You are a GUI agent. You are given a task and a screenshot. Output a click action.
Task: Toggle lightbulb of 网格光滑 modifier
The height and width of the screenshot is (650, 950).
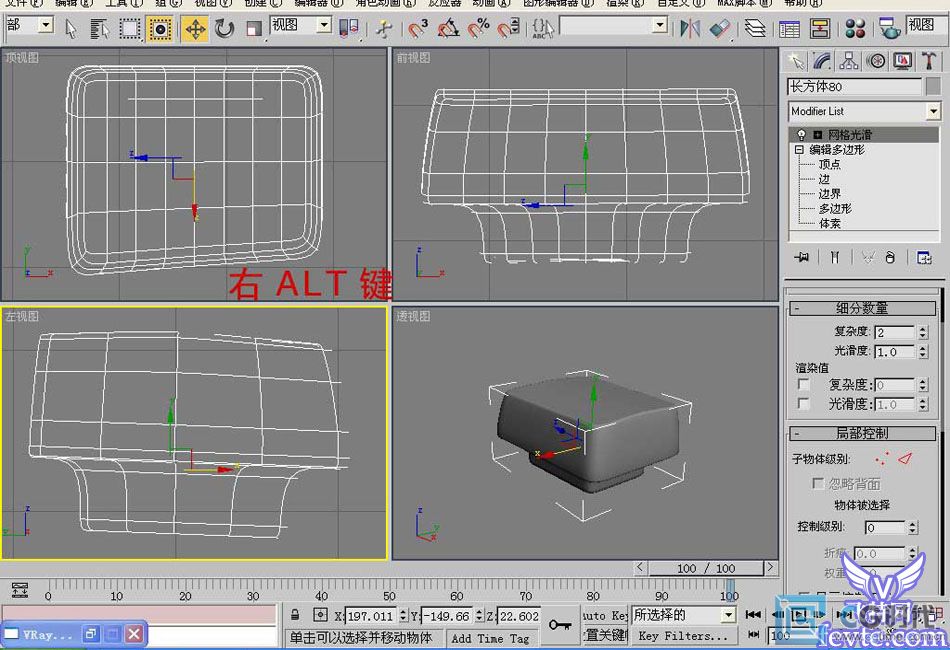pos(802,134)
